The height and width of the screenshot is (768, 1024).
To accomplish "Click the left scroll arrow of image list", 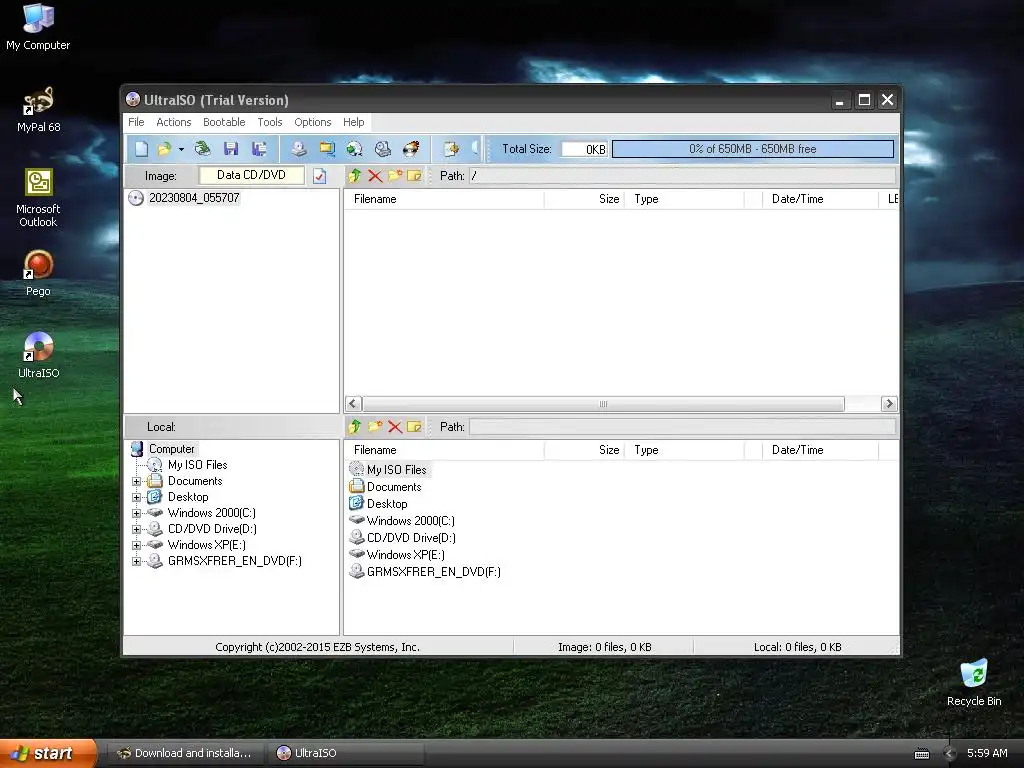I will click(353, 404).
